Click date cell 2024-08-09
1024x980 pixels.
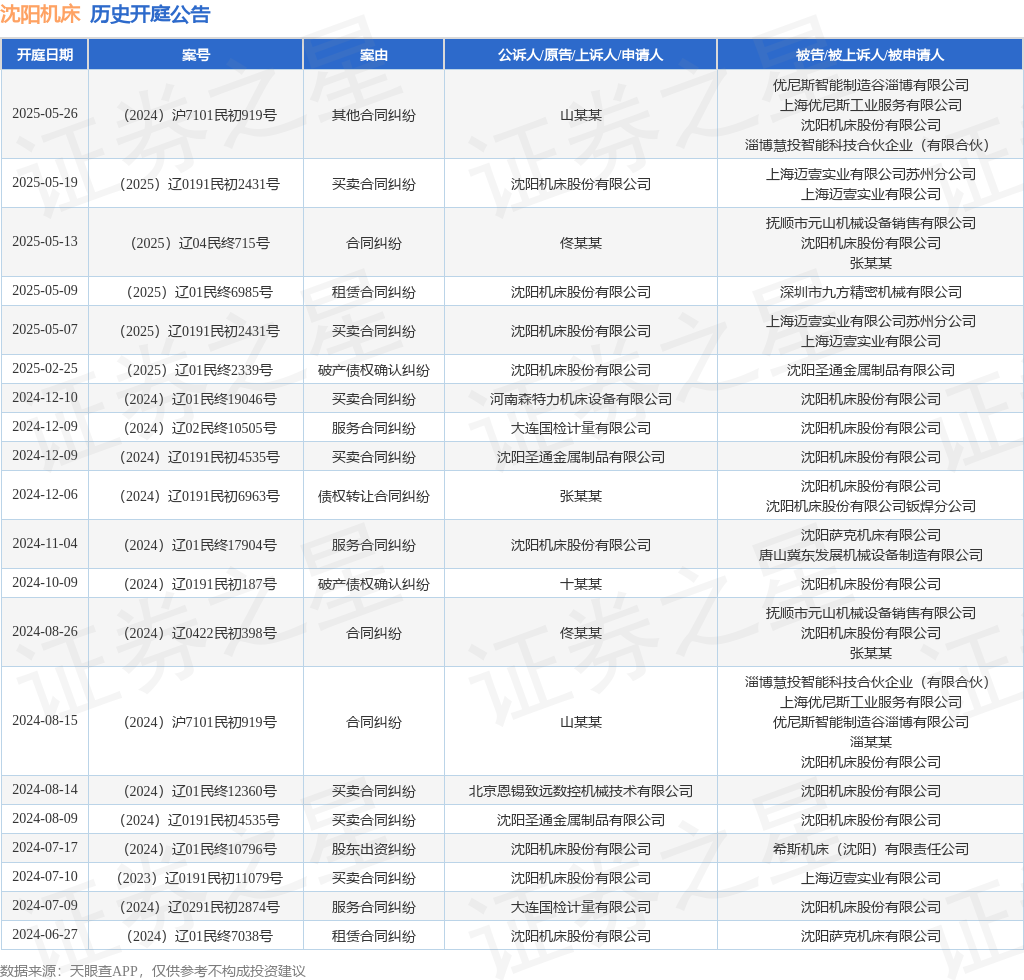[44, 819]
